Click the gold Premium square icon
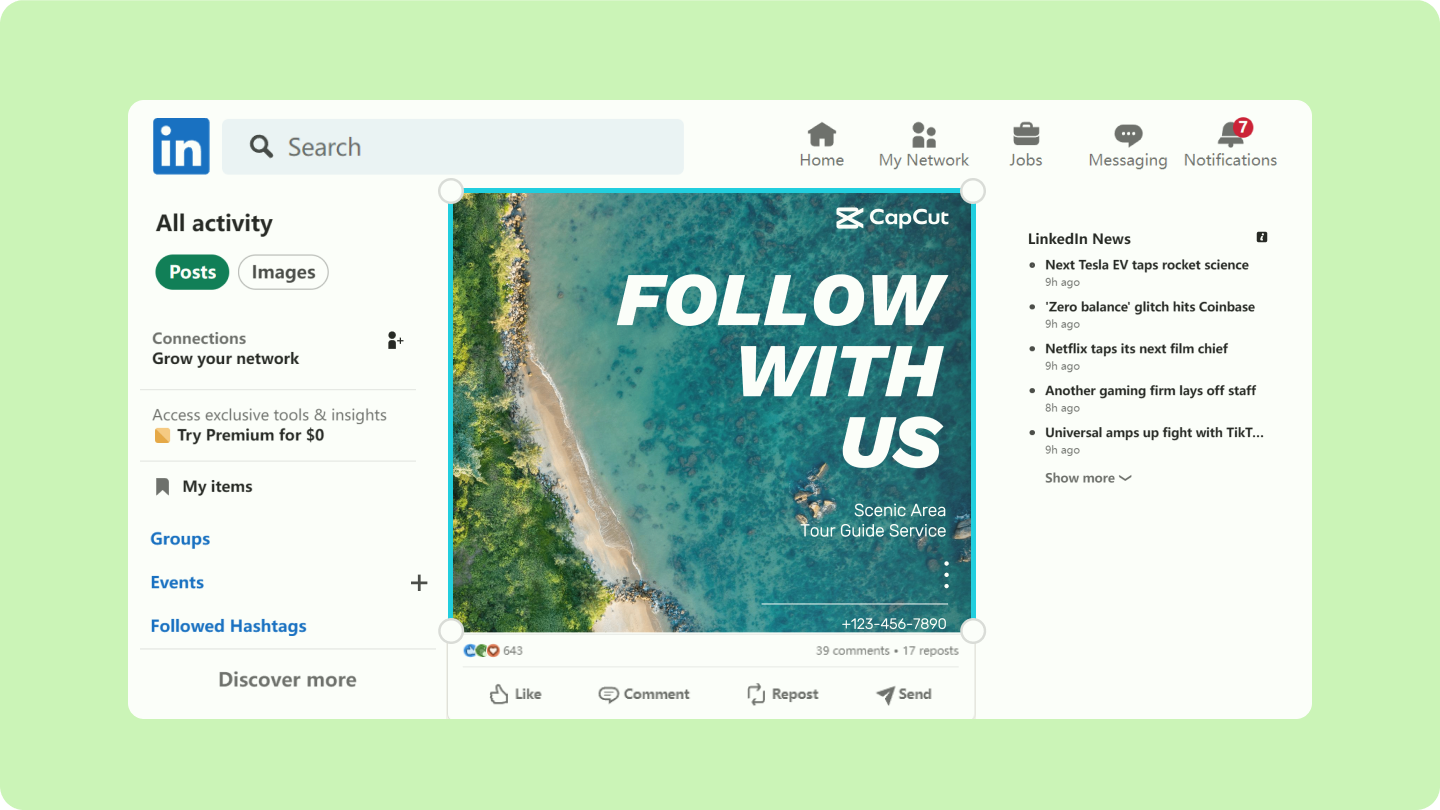The image size is (1440, 810). tap(162, 436)
